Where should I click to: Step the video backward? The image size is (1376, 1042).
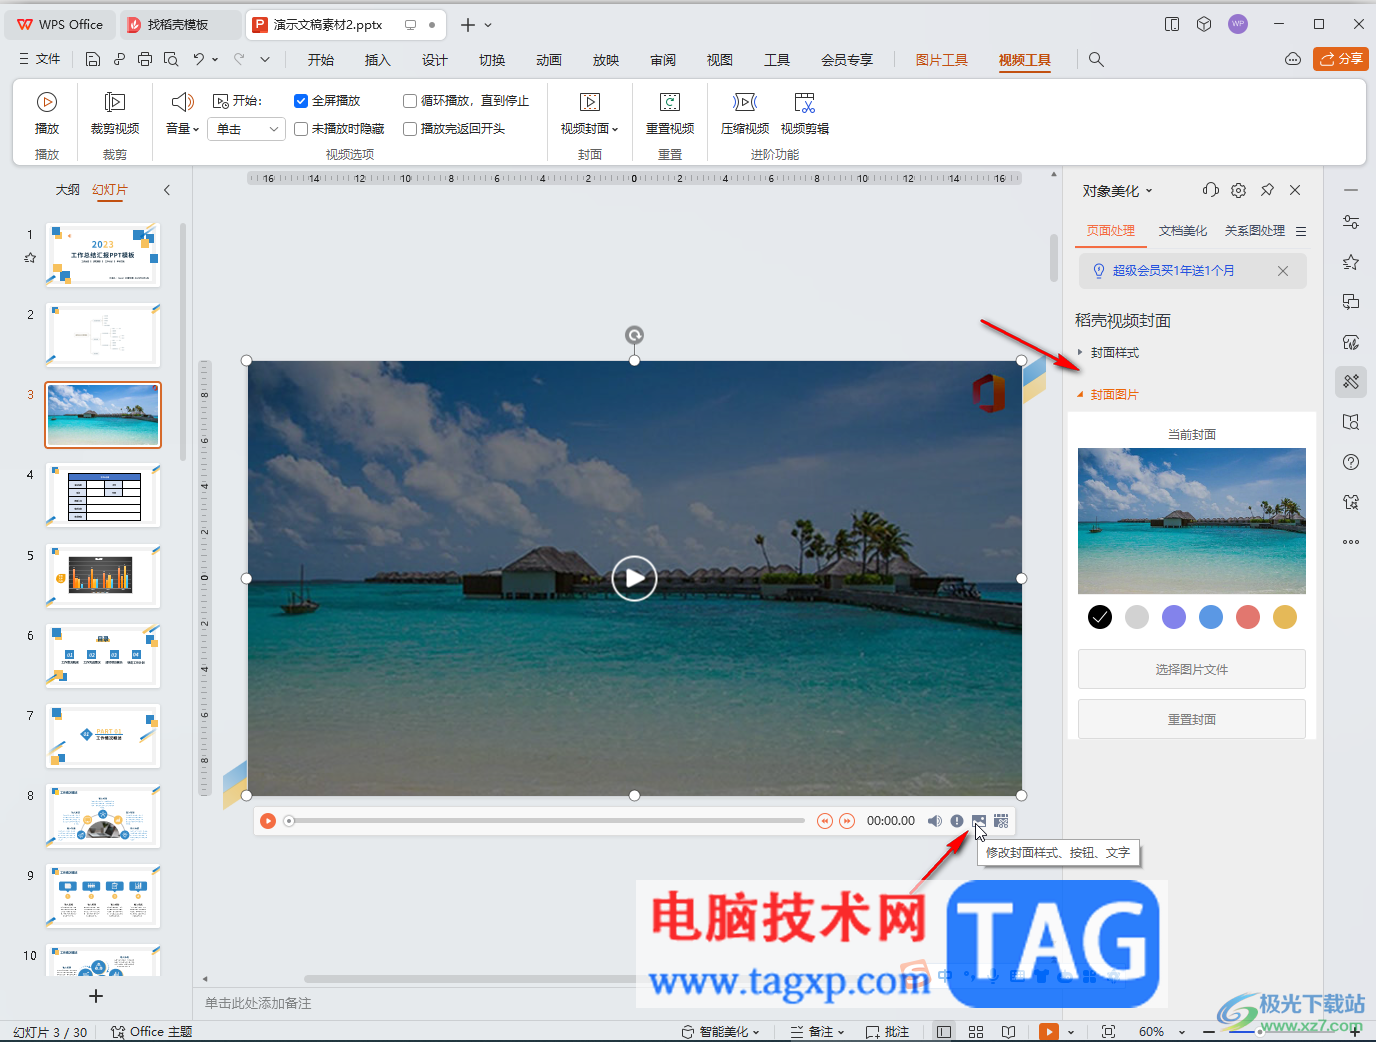(x=824, y=821)
